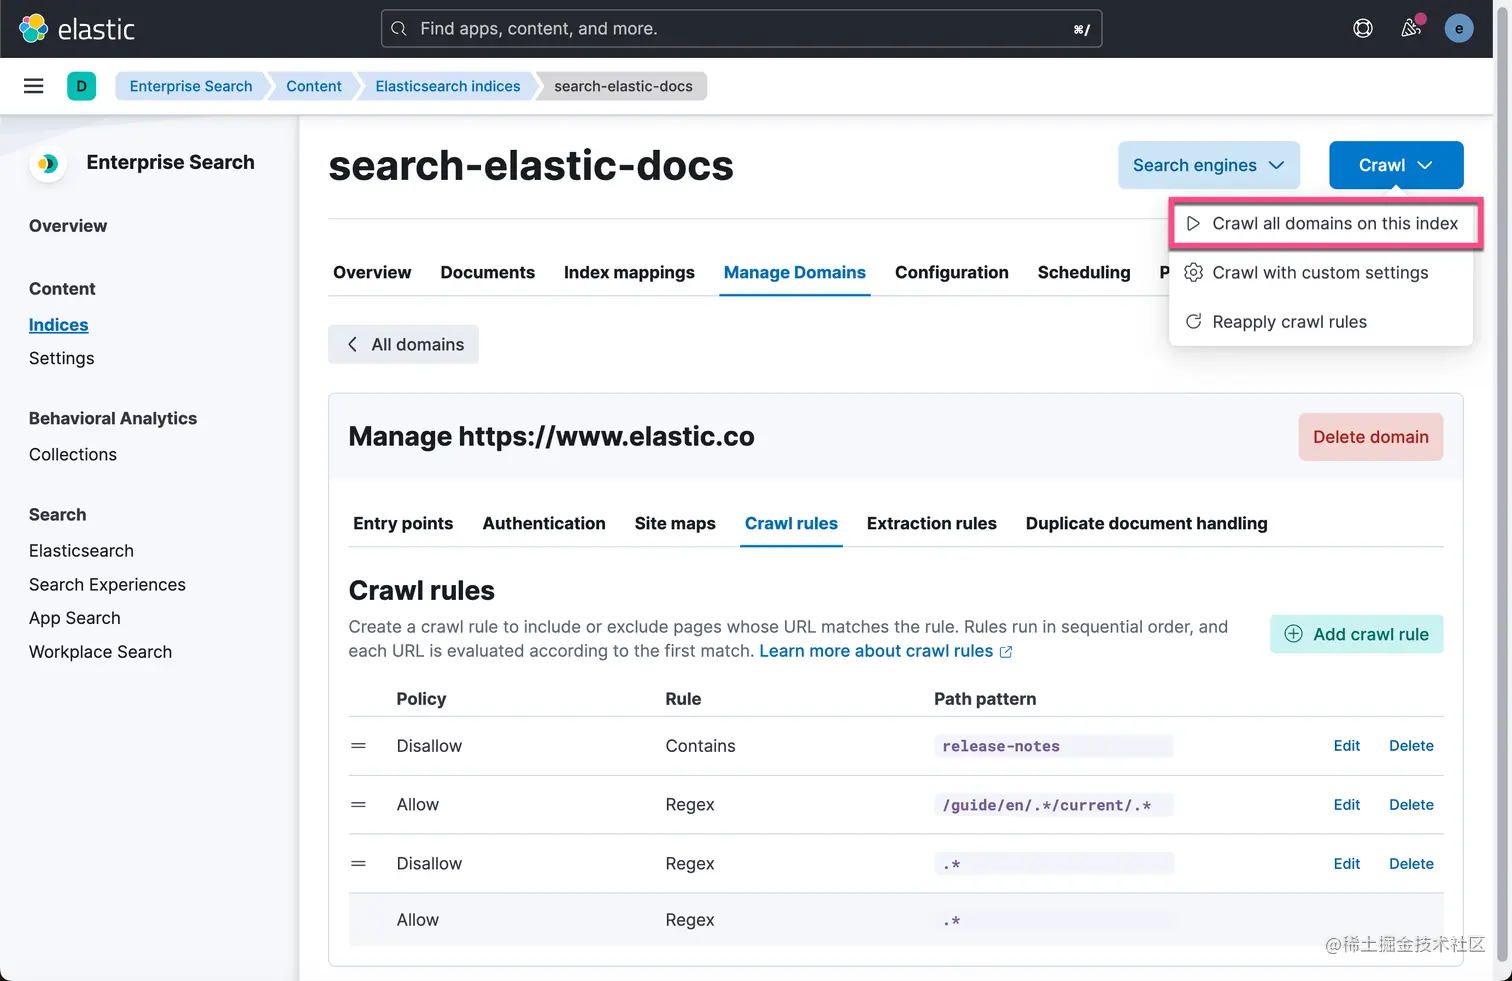Click the Enterprise Search sidebar logo icon

[x=47, y=163]
